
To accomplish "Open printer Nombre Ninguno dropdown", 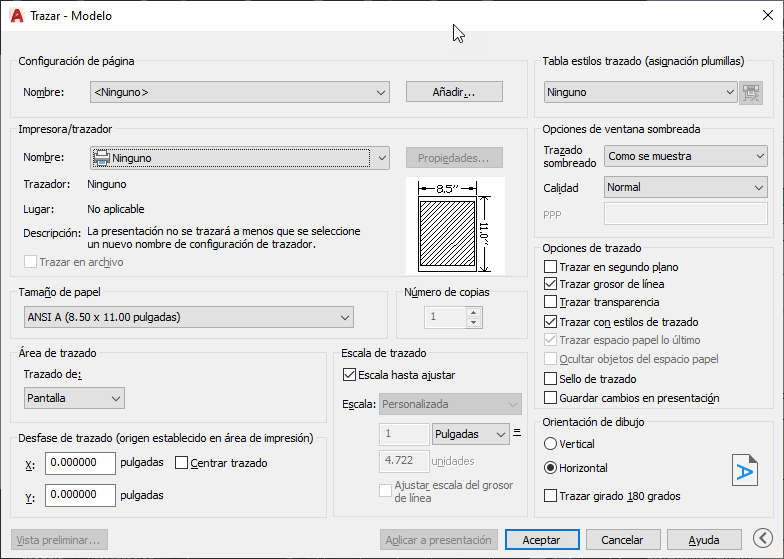I will [240, 158].
